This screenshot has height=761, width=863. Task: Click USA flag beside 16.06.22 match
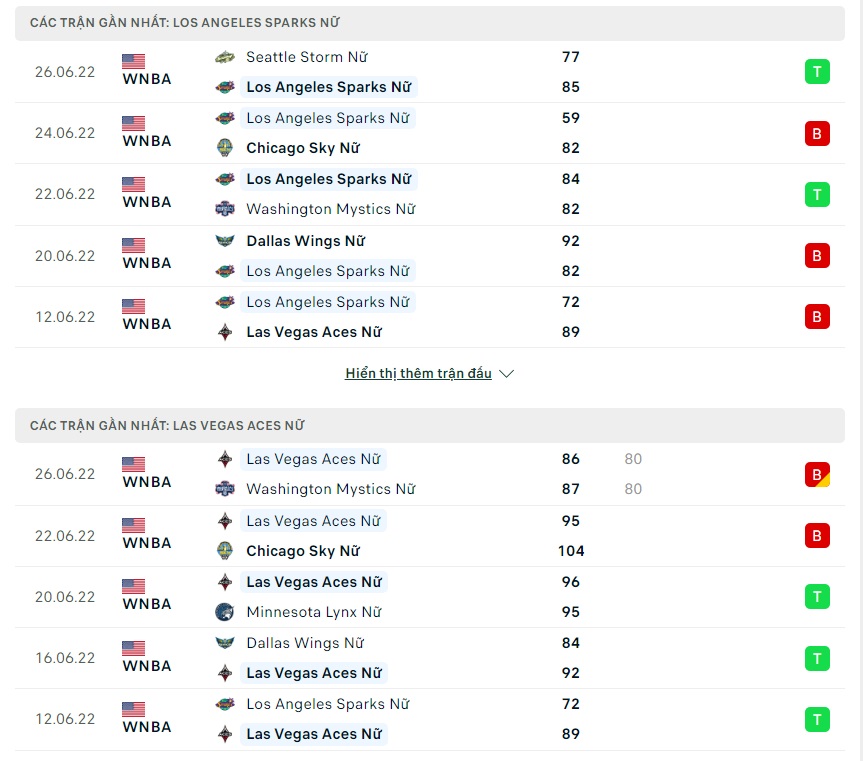(133, 648)
